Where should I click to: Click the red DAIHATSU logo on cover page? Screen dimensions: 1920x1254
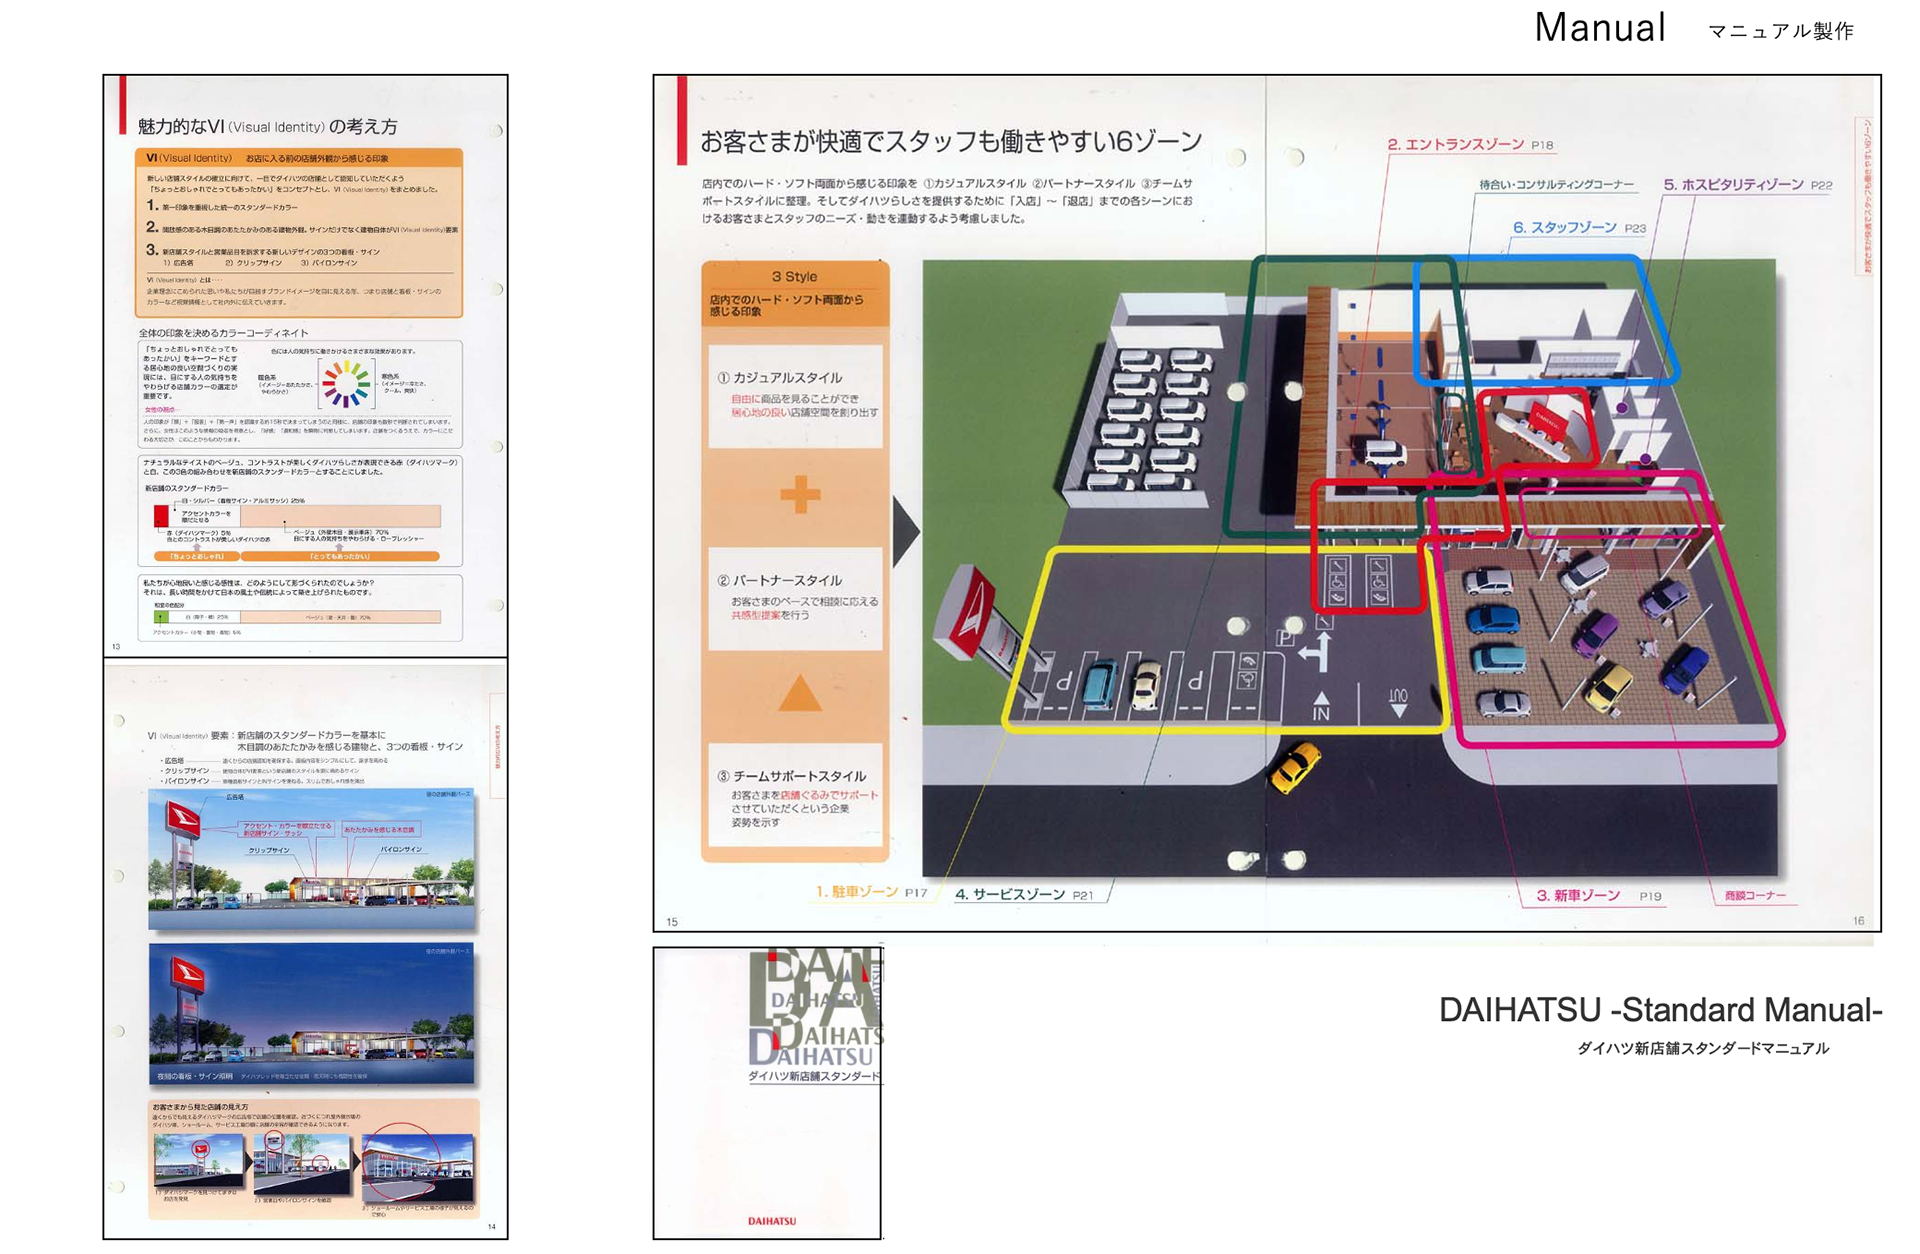point(772,1221)
